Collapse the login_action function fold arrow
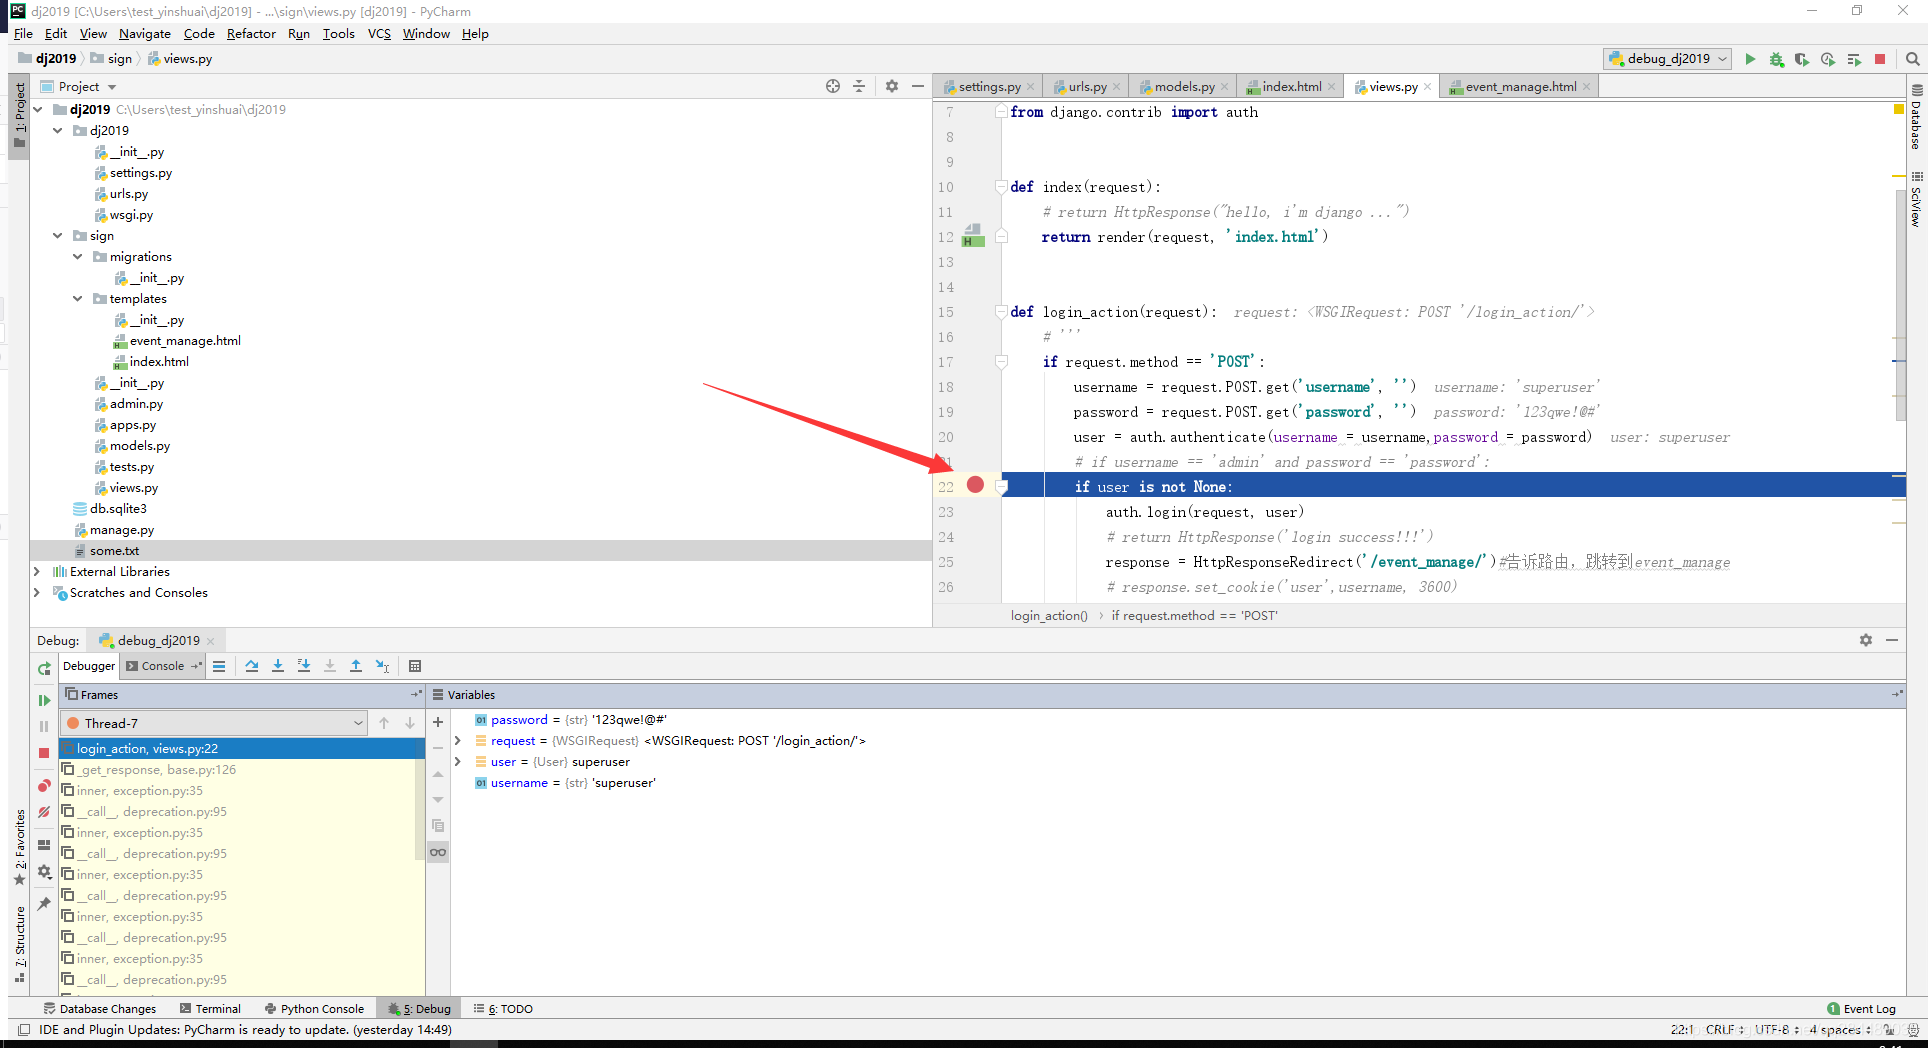Screen dimensions: 1928x1048 (x=1000, y=311)
